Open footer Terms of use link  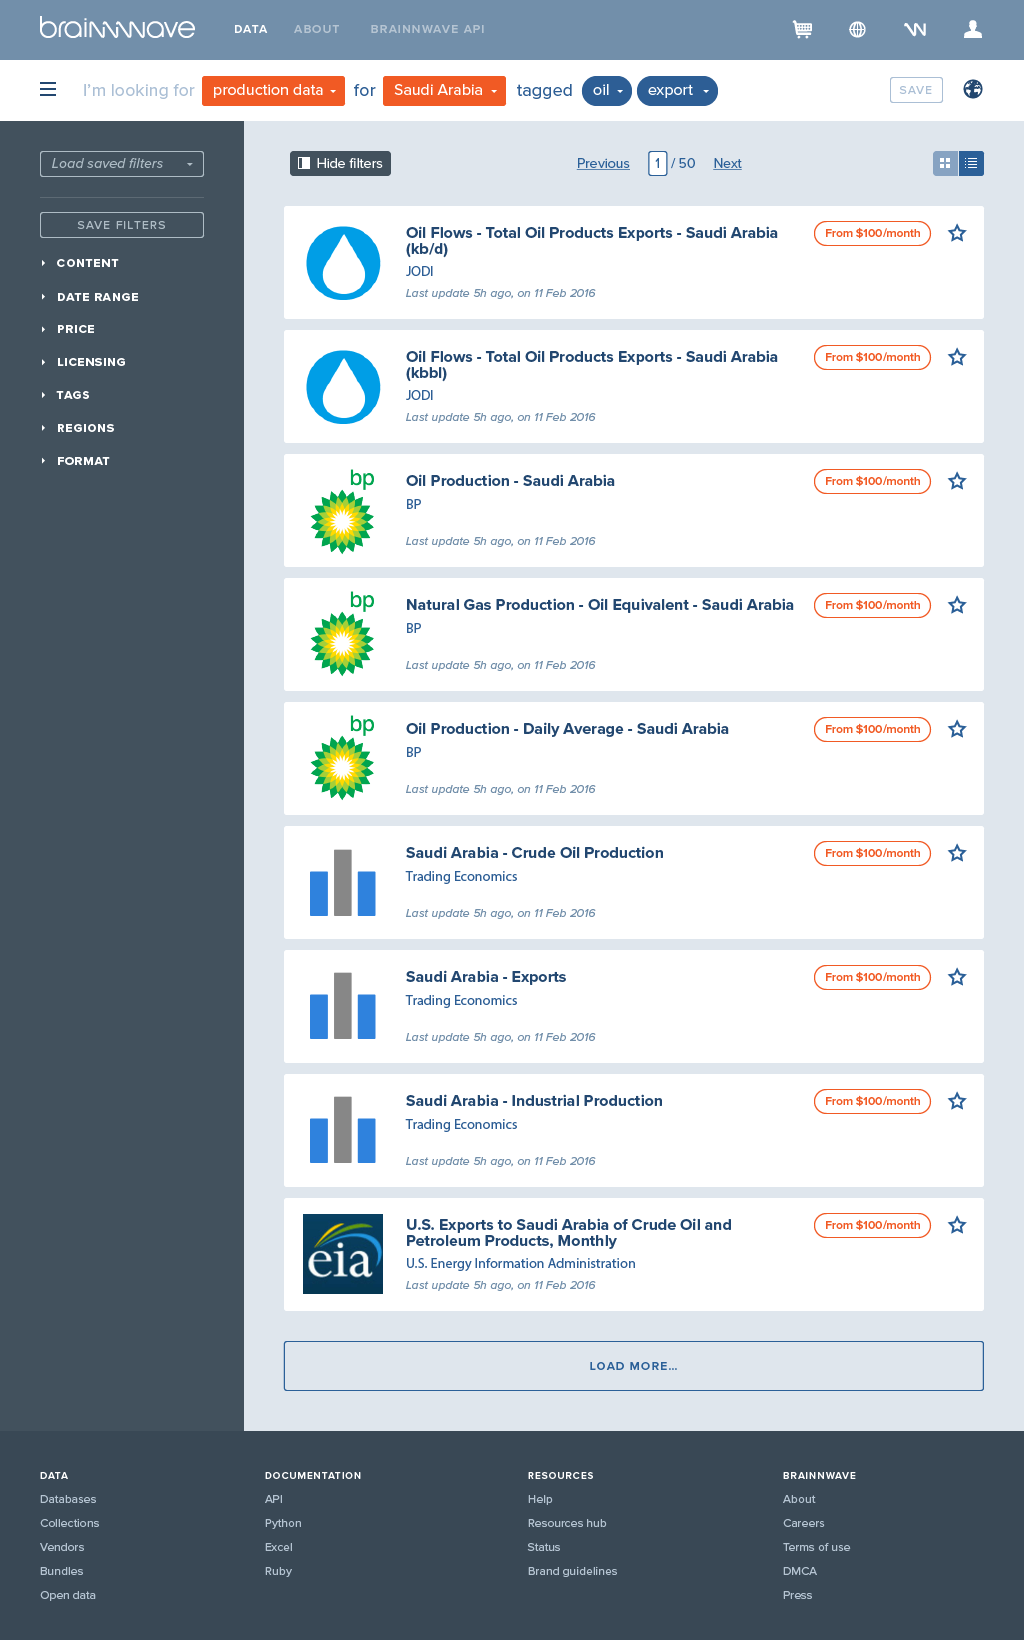pyautogui.click(x=816, y=1547)
